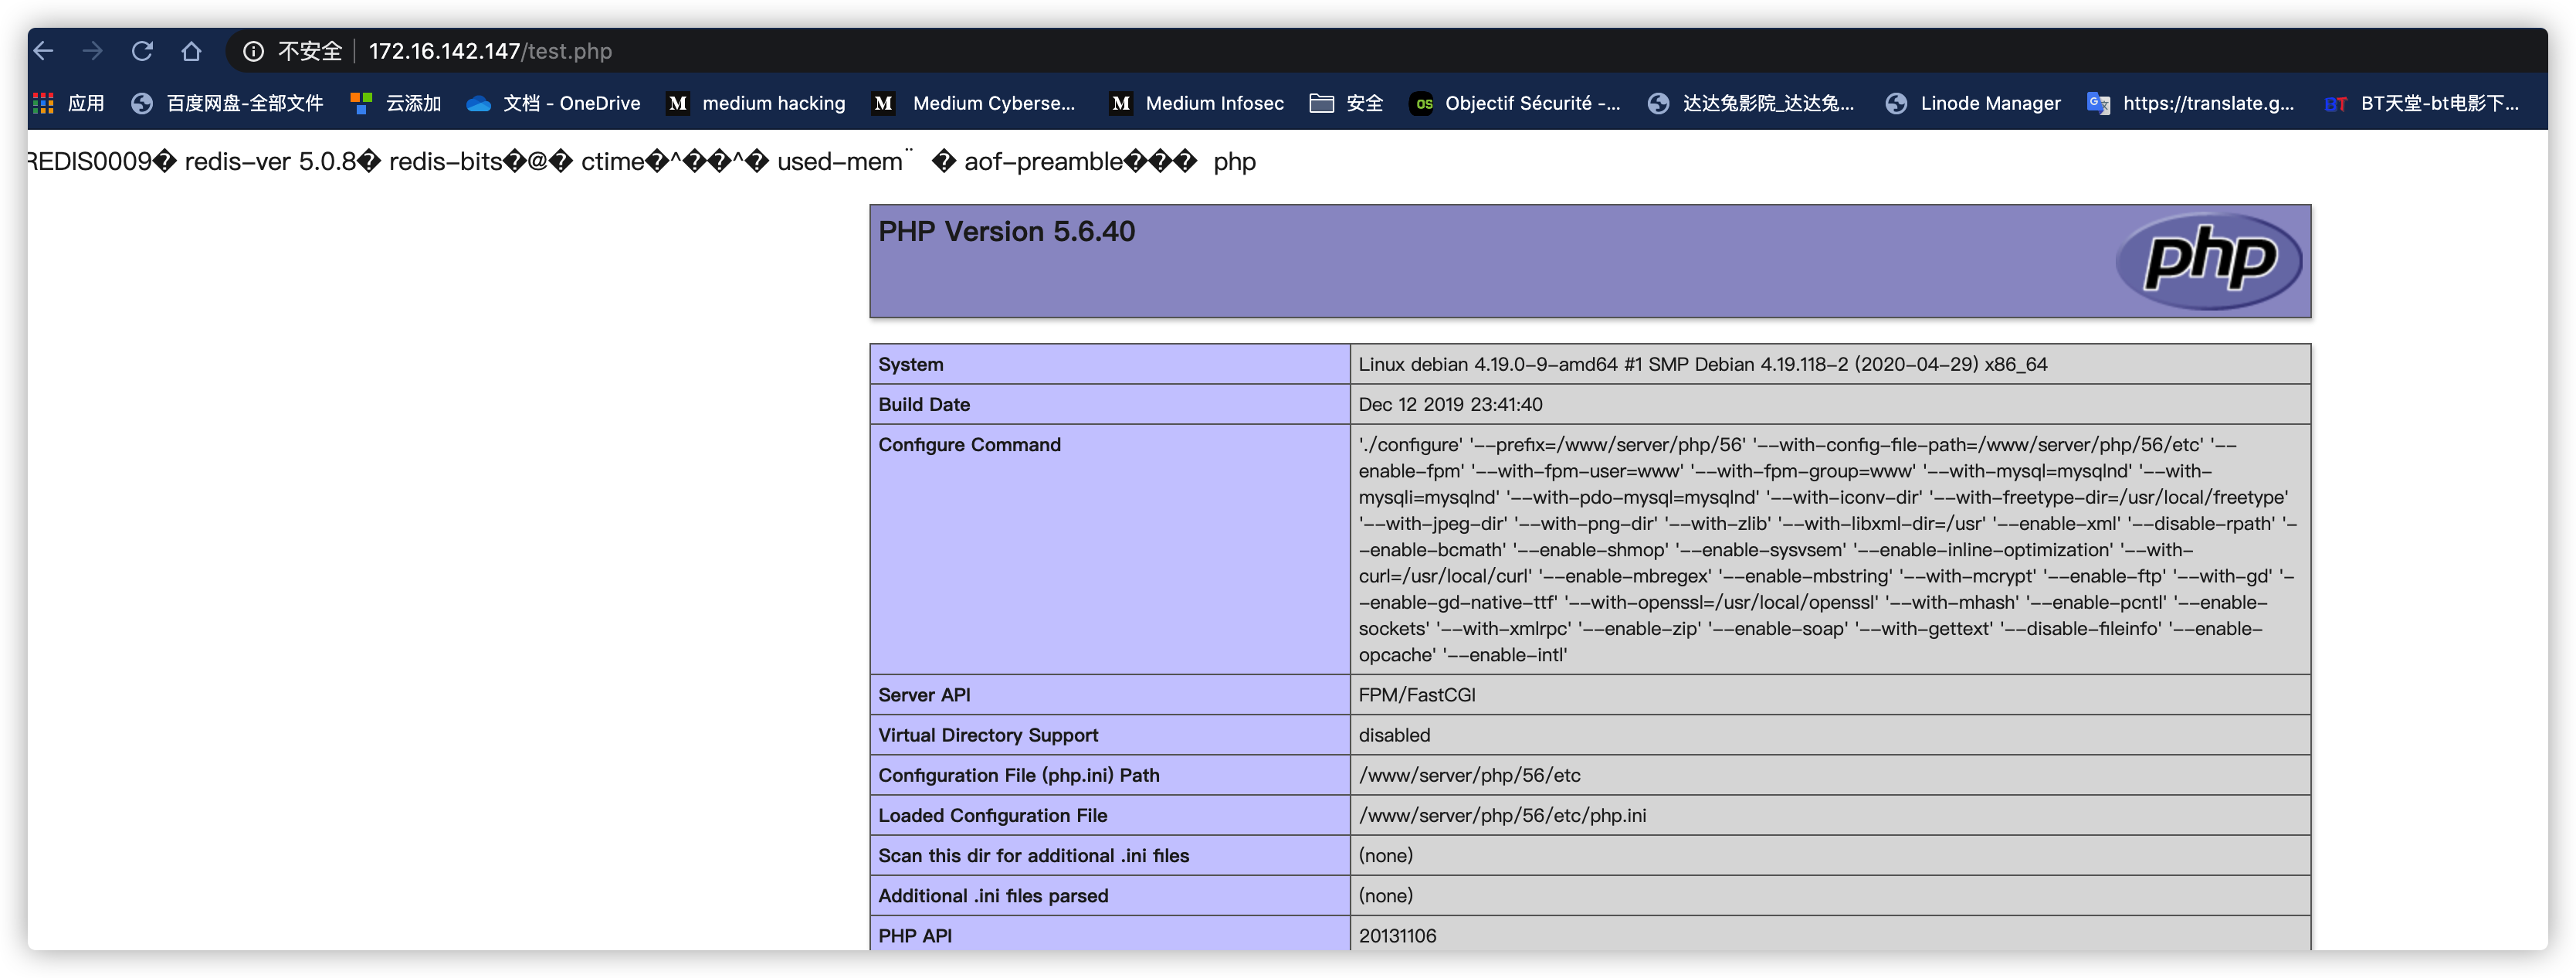Click the REDIS0009 redis-ver 5.0.8 text line
Image resolution: width=2576 pixels, height=978 pixels.
pos(642,161)
